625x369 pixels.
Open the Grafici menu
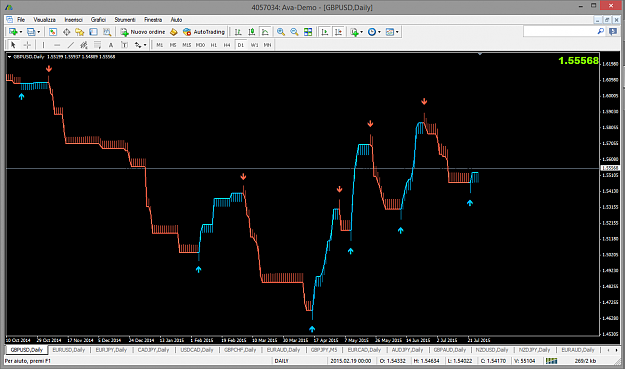pyautogui.click(x=98, y=20)
